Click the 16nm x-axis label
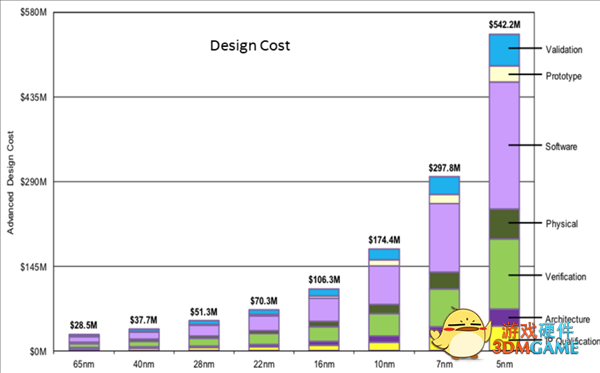 tap(324, 364)
